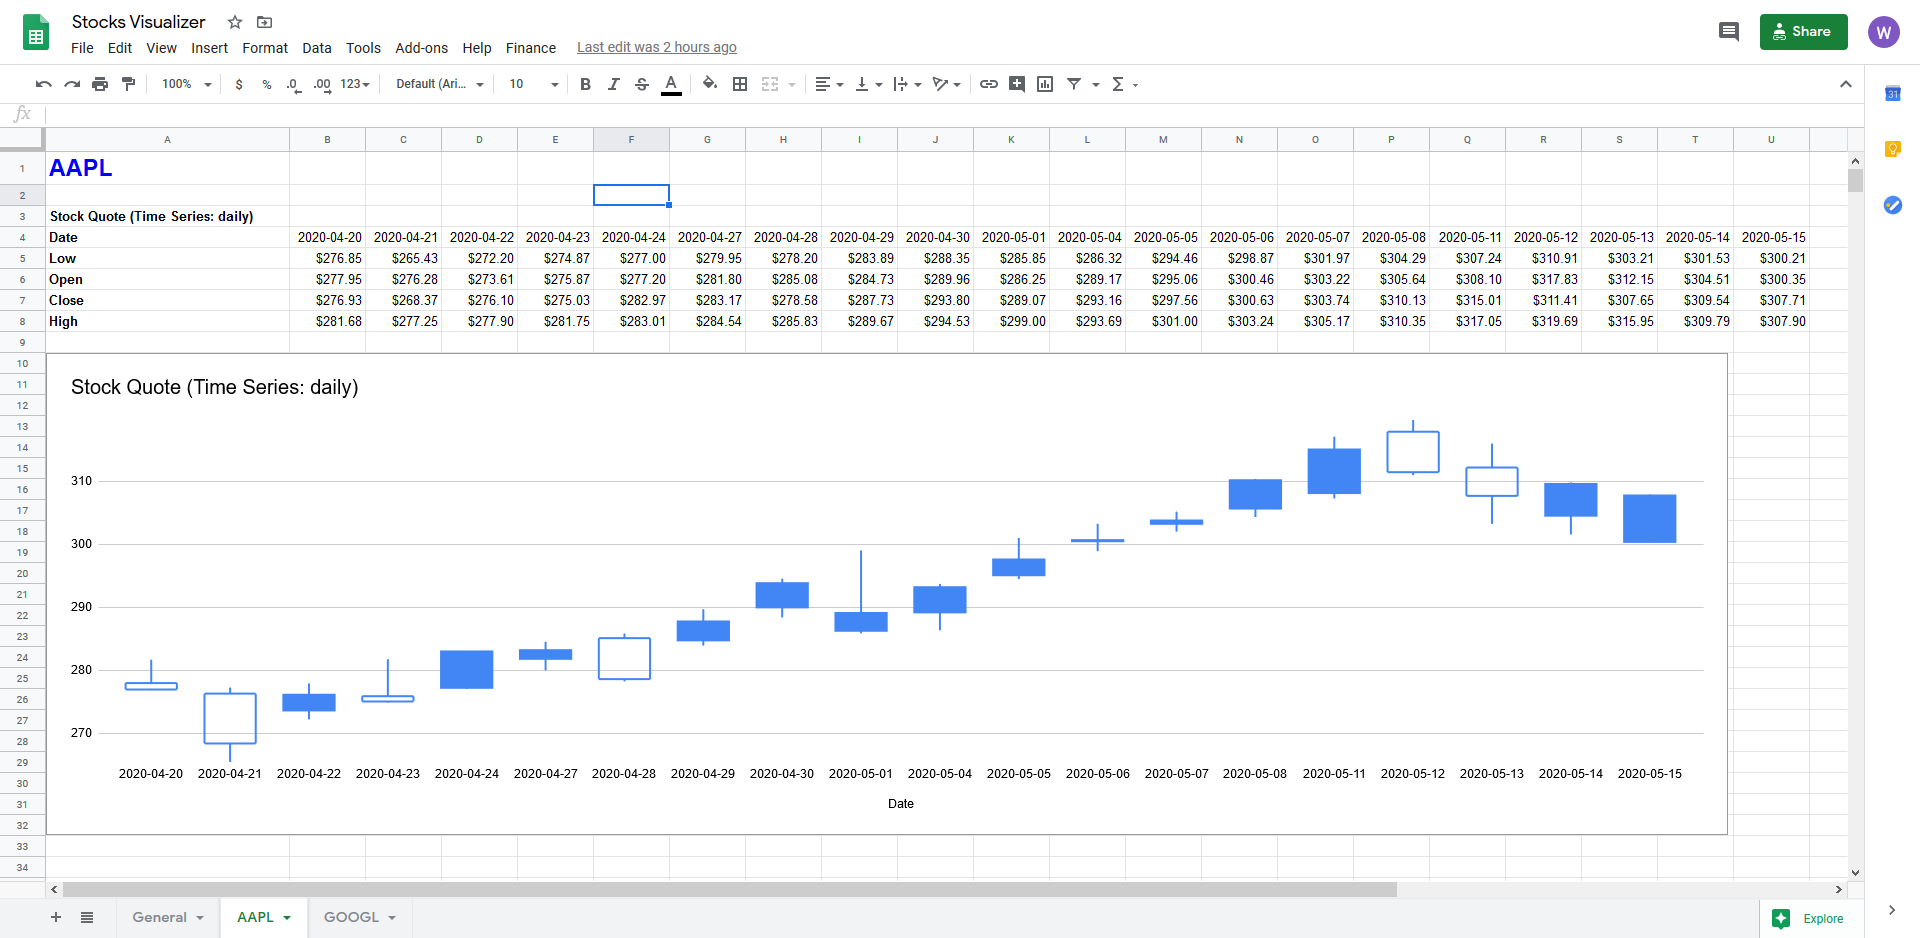The height and width of the screenshot is (938, 1920).
Task: Open more number formats 123 dropdown
Action: [x=355, y=84]
